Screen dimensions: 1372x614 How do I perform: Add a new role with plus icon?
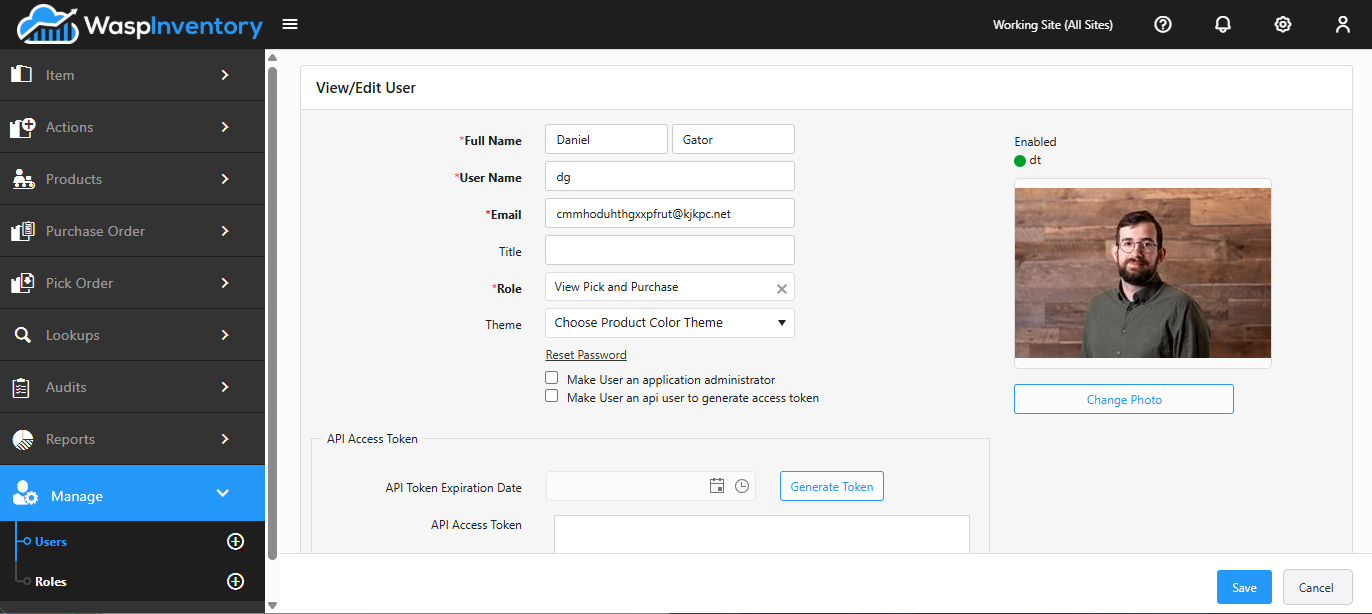pyautogui.click(x=236, y=581)
